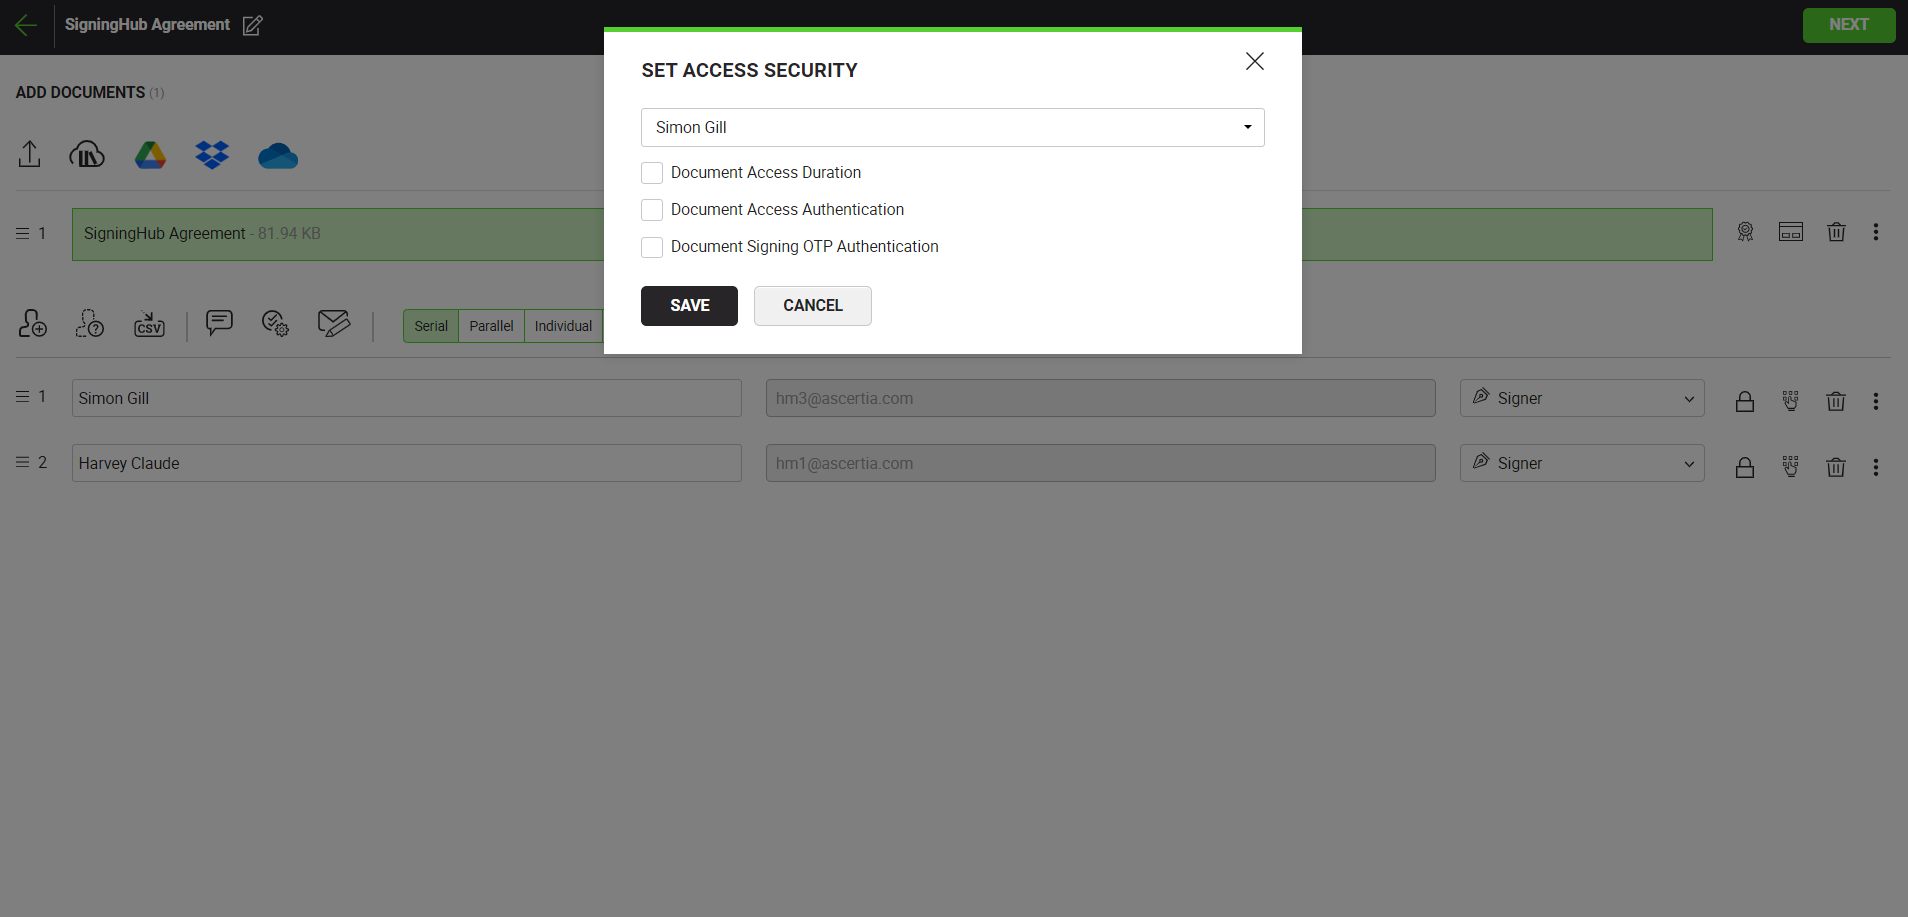Click the OneDrive cloud icon
Image resolution: width=1908 pixels, height=917 pixels.
click(278, 156)
